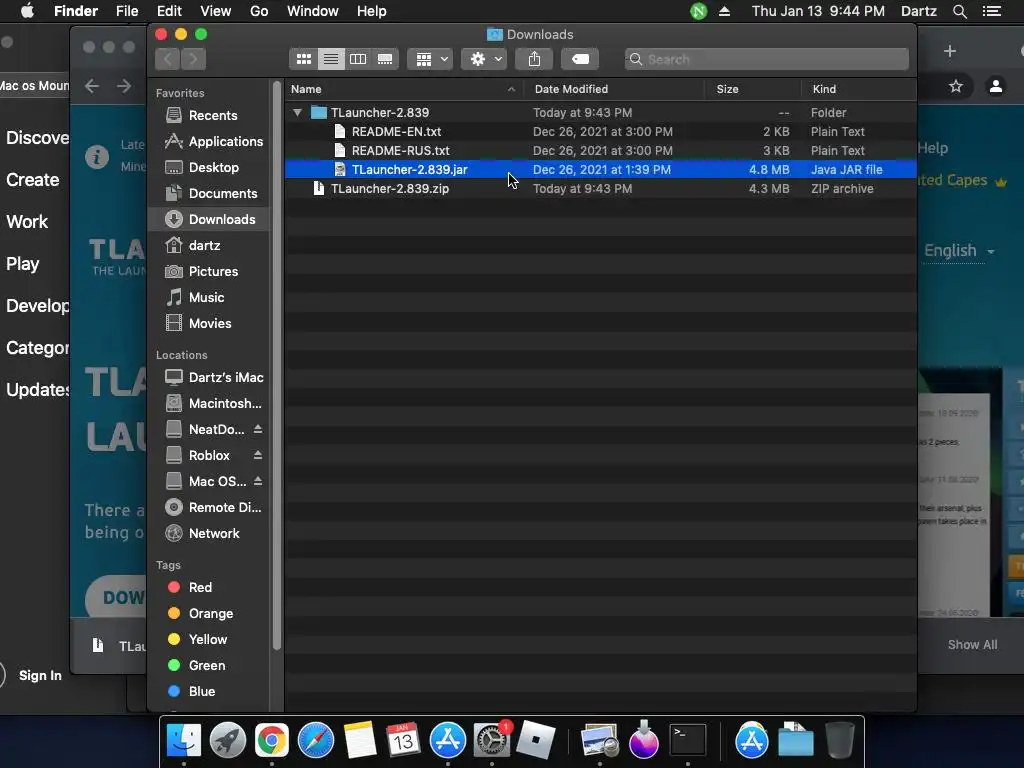Switch Finder to list view
Screen dimensions: 1024x768
[331, 59]
